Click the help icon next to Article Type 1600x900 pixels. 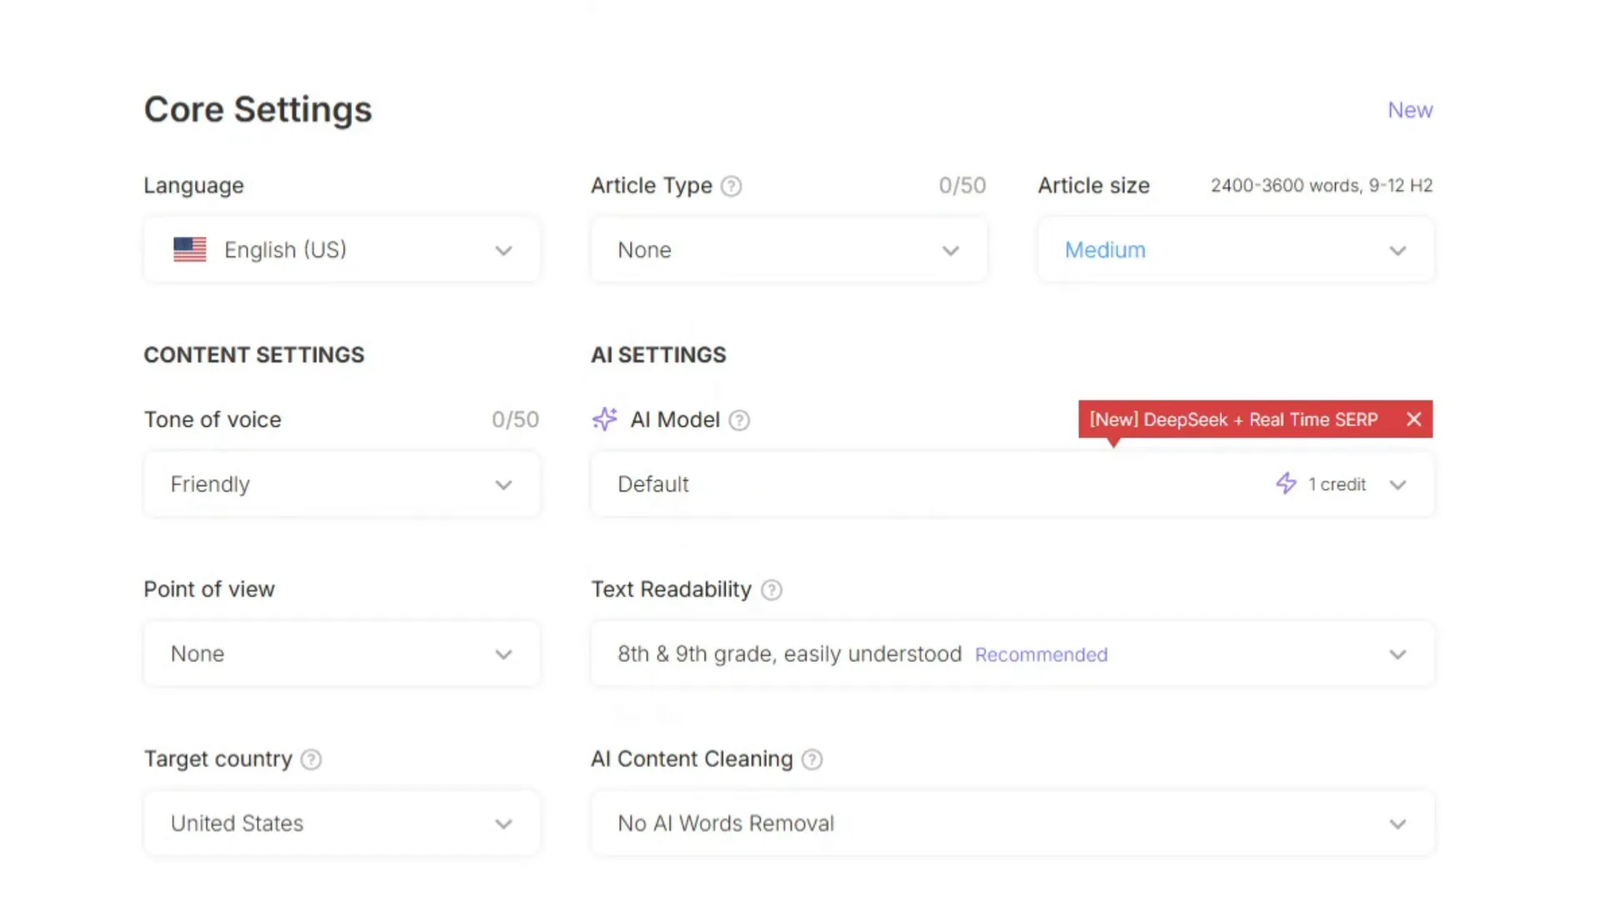coord(731,185)
